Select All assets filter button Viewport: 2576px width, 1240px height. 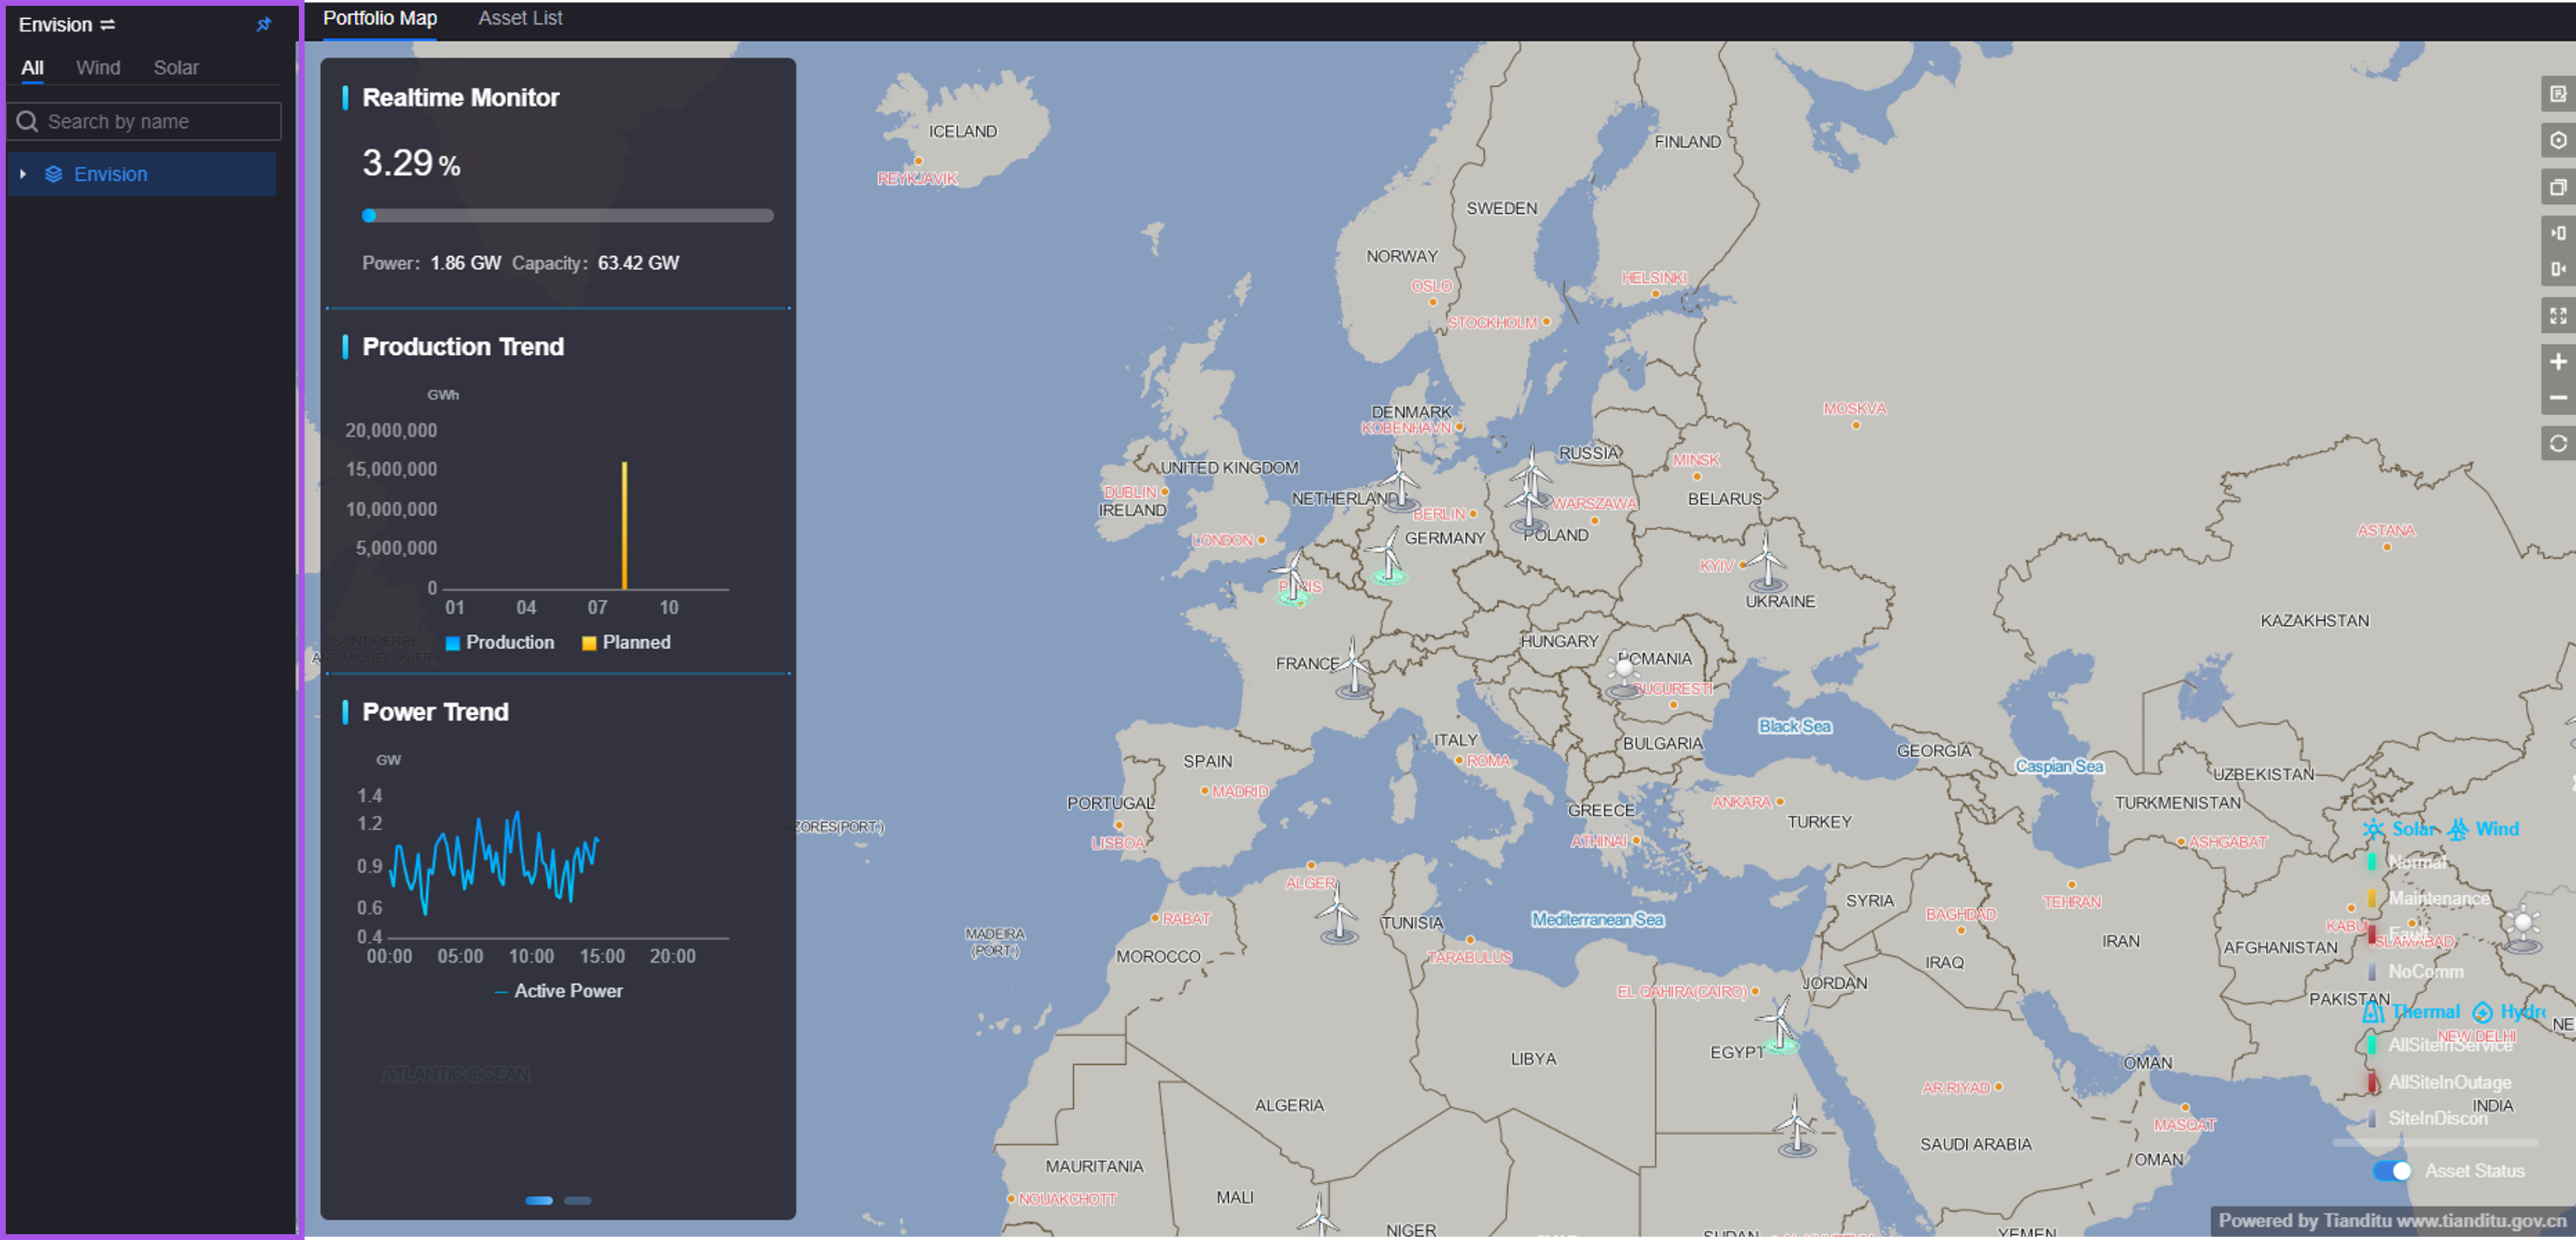point(33,69)
